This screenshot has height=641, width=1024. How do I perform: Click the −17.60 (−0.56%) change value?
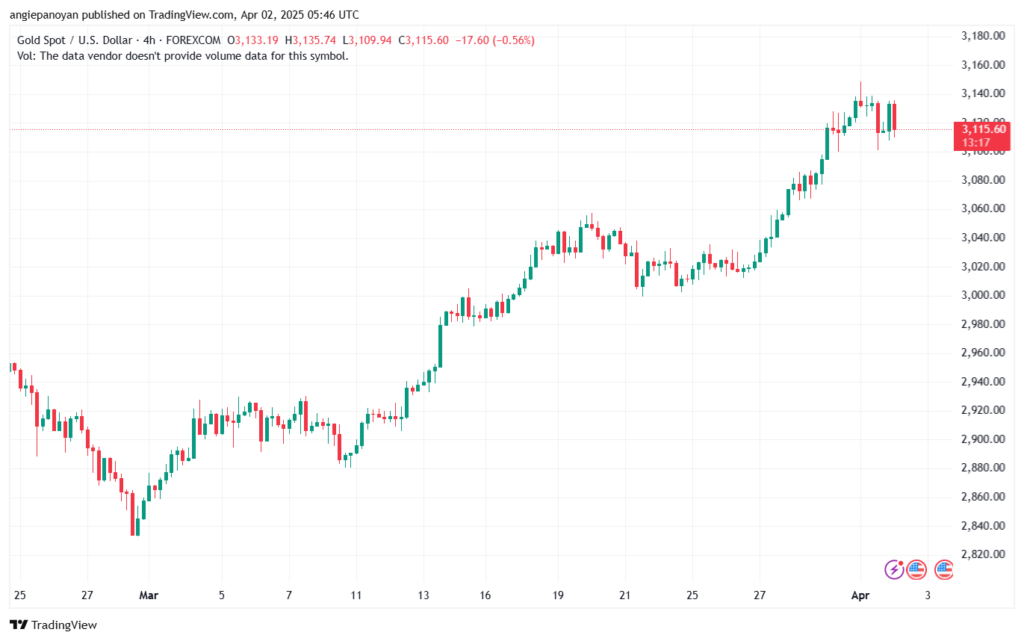click(x=495, y=40)
